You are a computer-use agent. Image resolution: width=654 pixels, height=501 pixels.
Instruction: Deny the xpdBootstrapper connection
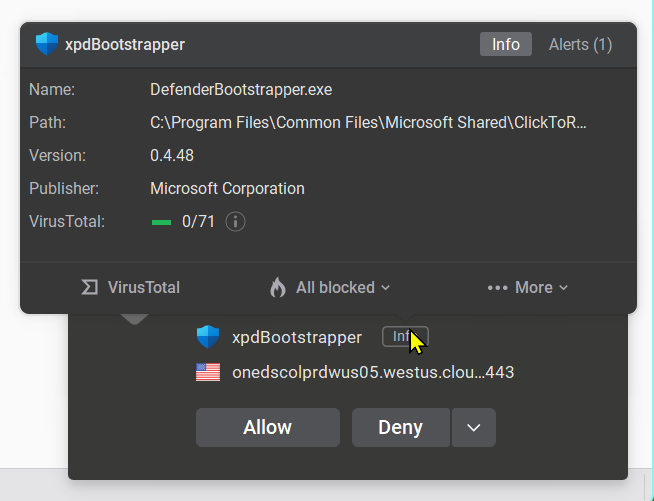pos(400,427)
